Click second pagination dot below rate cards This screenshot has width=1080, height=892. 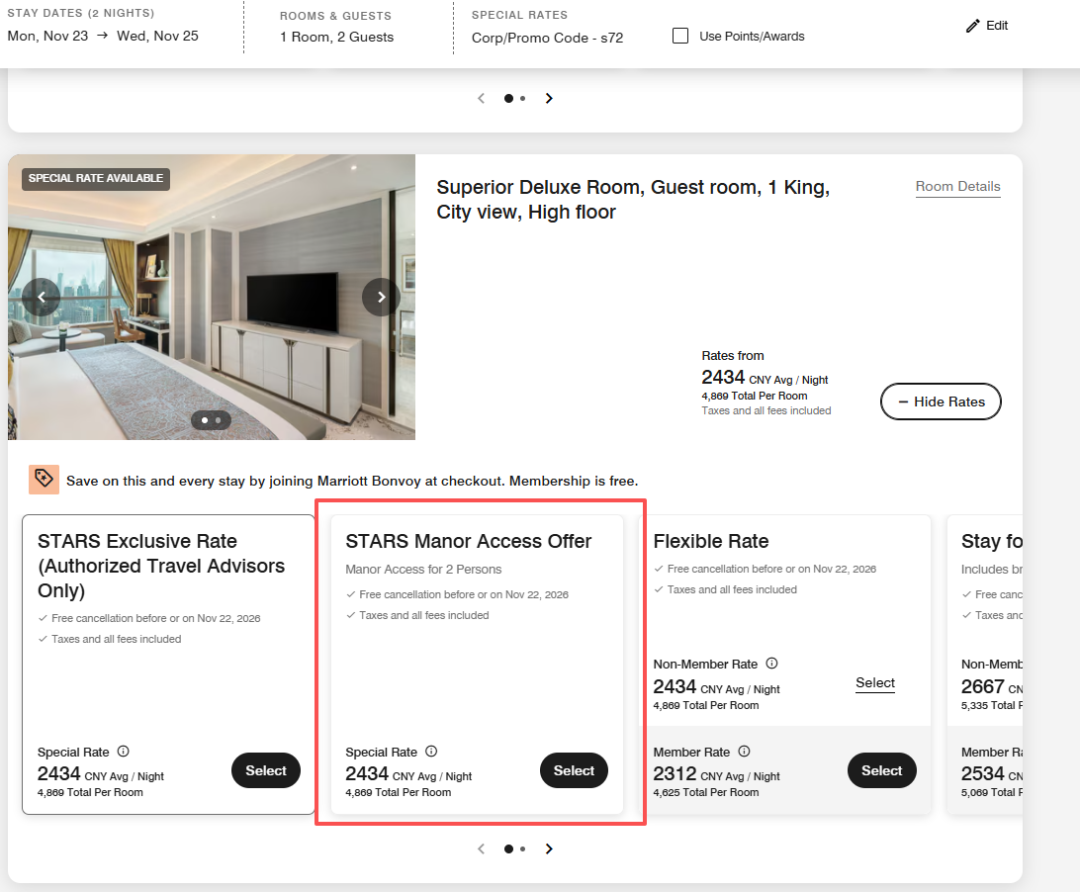tap(523, 849)
